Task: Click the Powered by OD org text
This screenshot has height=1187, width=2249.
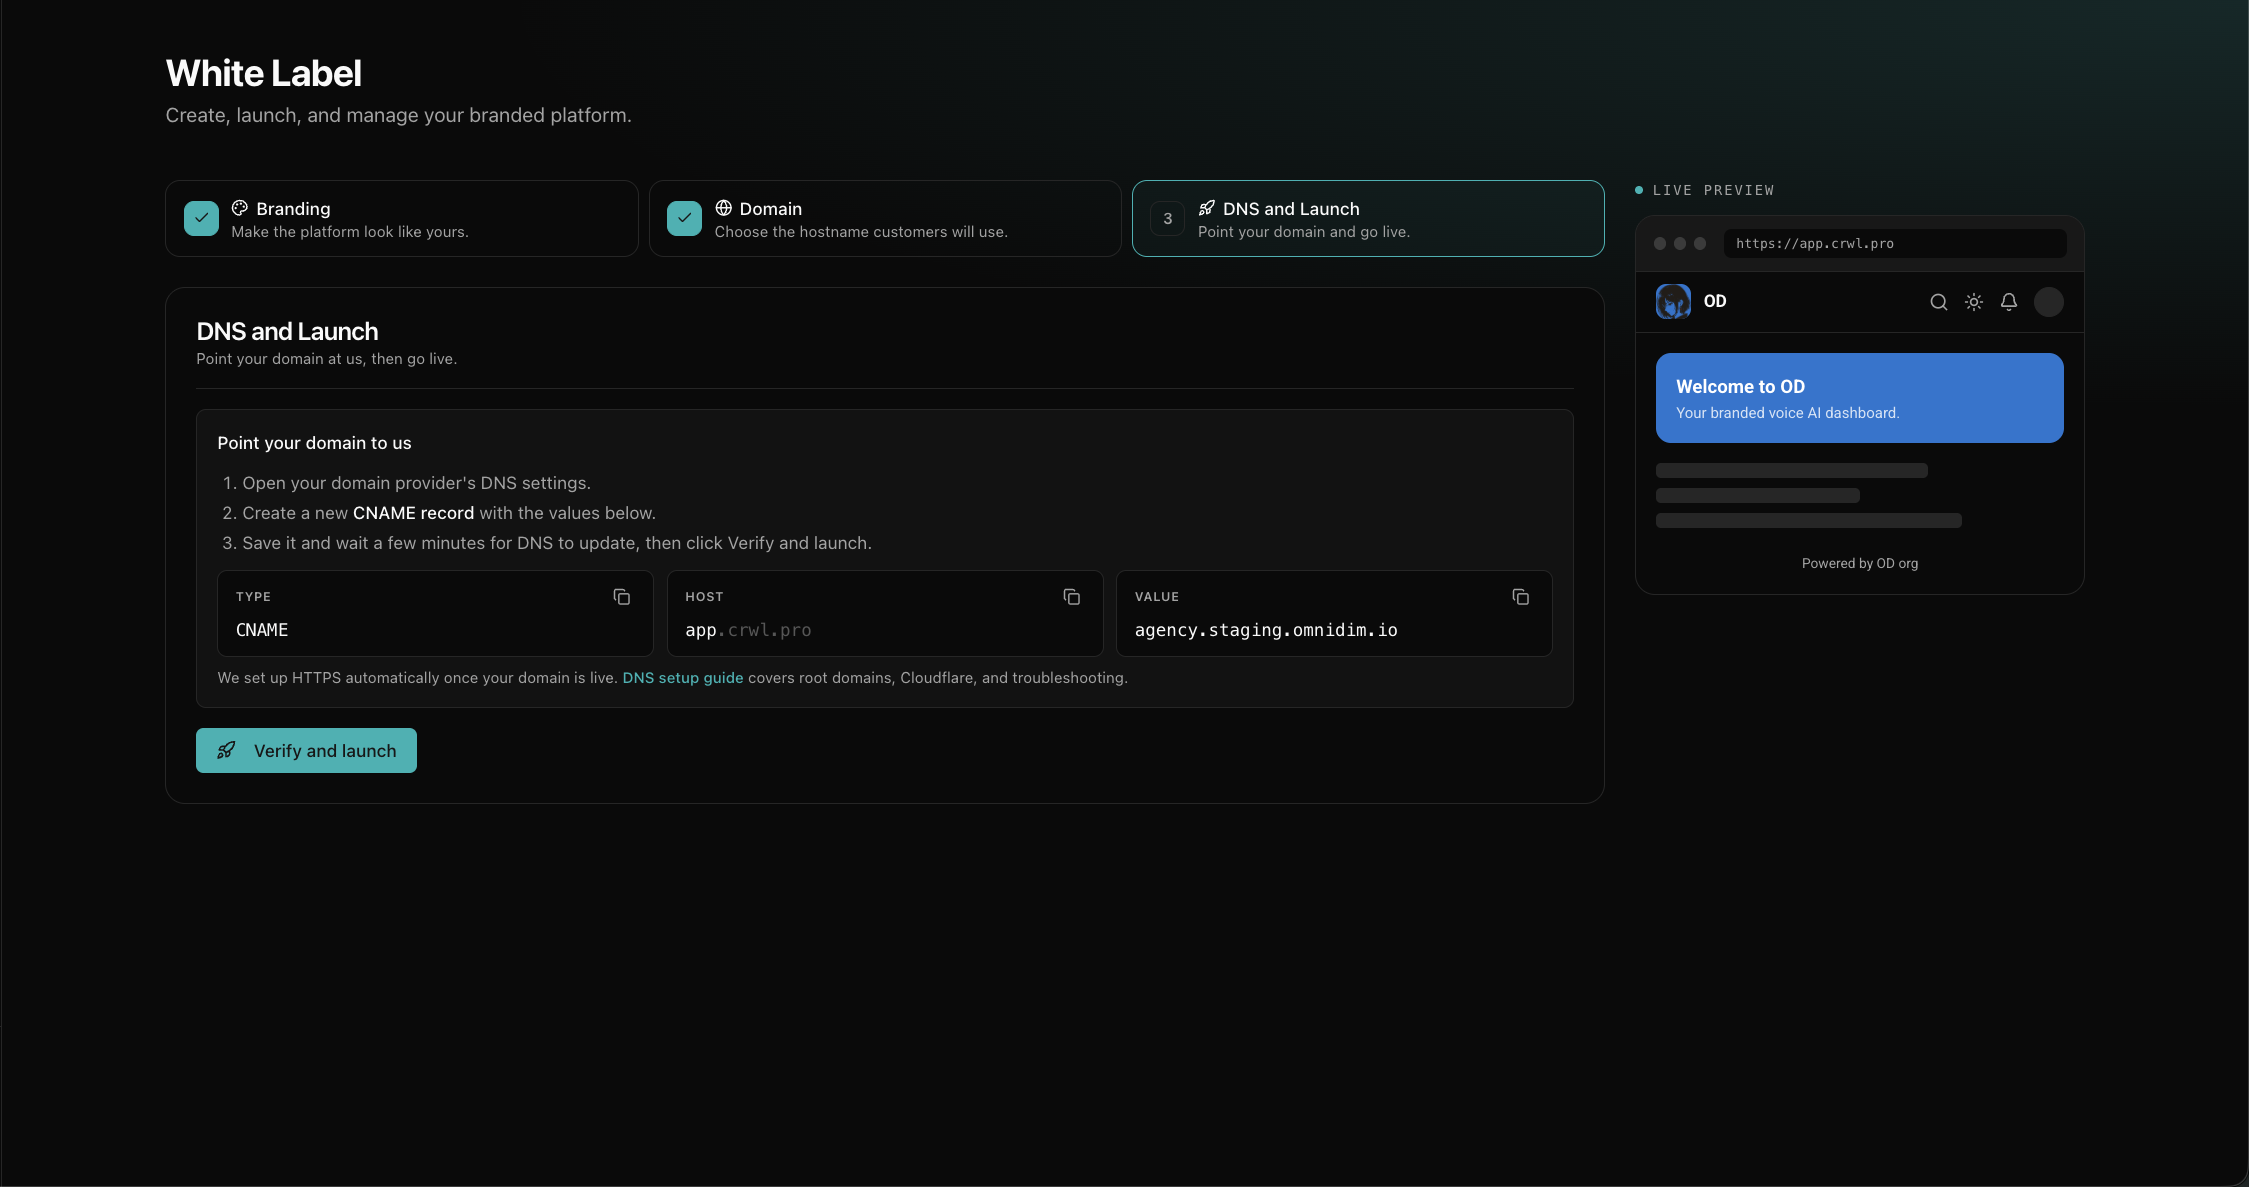Action: (x=1859, y=564)
